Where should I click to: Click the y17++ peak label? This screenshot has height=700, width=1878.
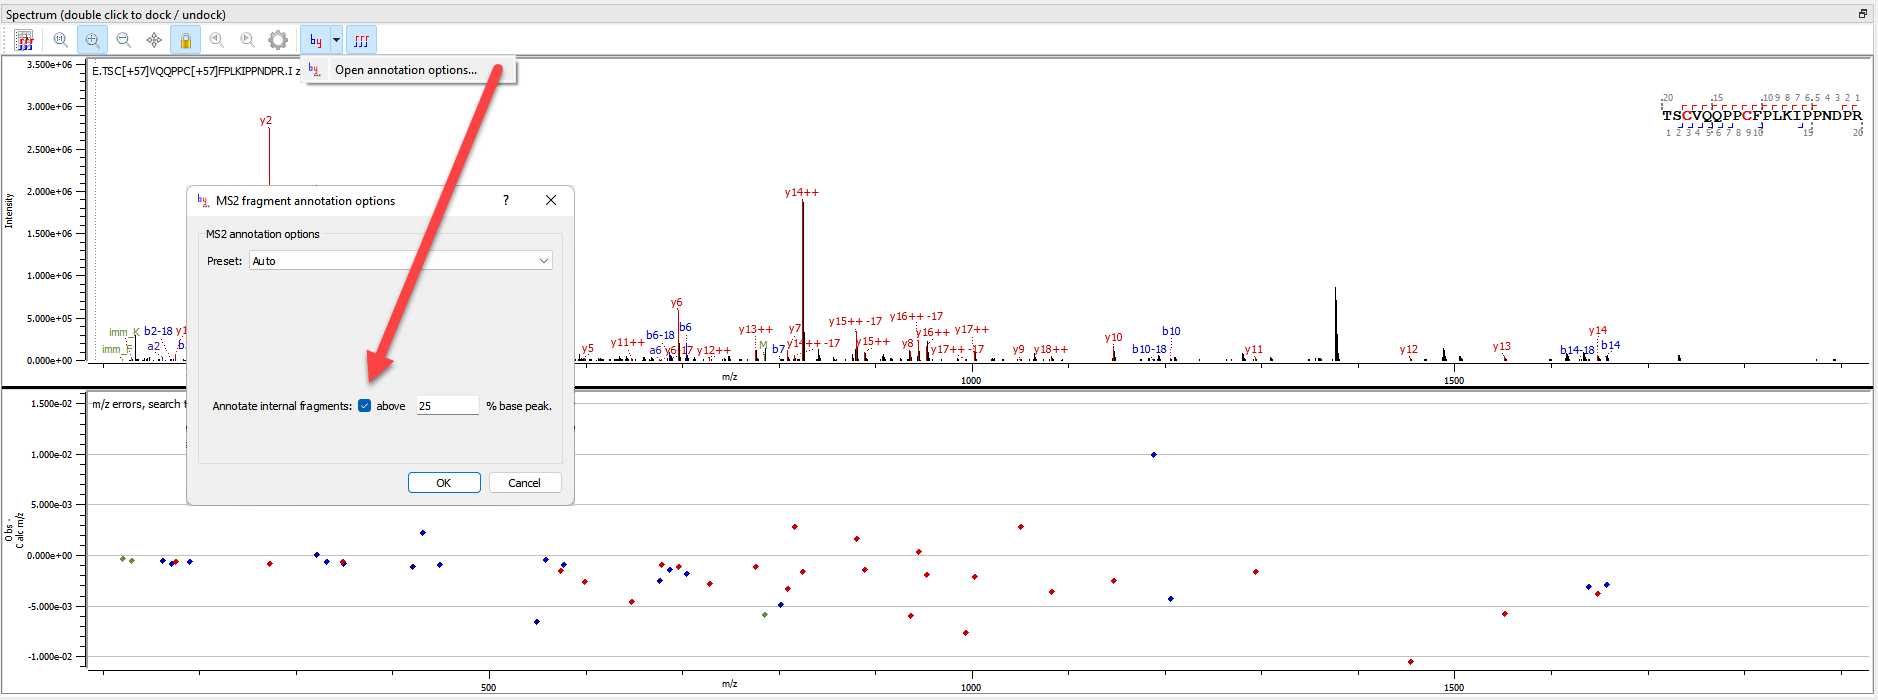(x=971, y=329)
